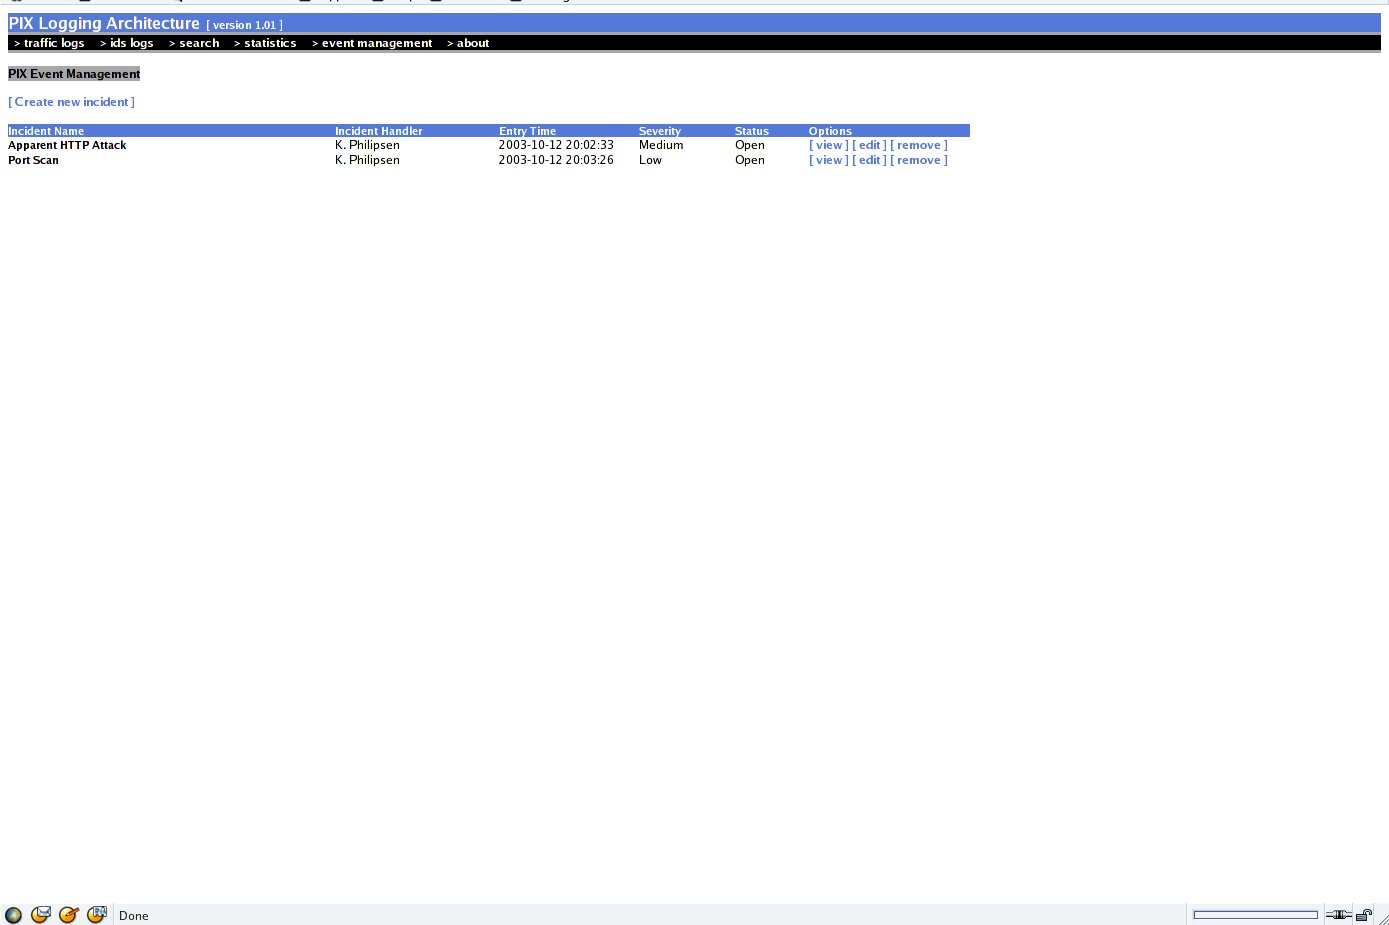
Task: Select event management in navigation bar
Action: point(372,43)
